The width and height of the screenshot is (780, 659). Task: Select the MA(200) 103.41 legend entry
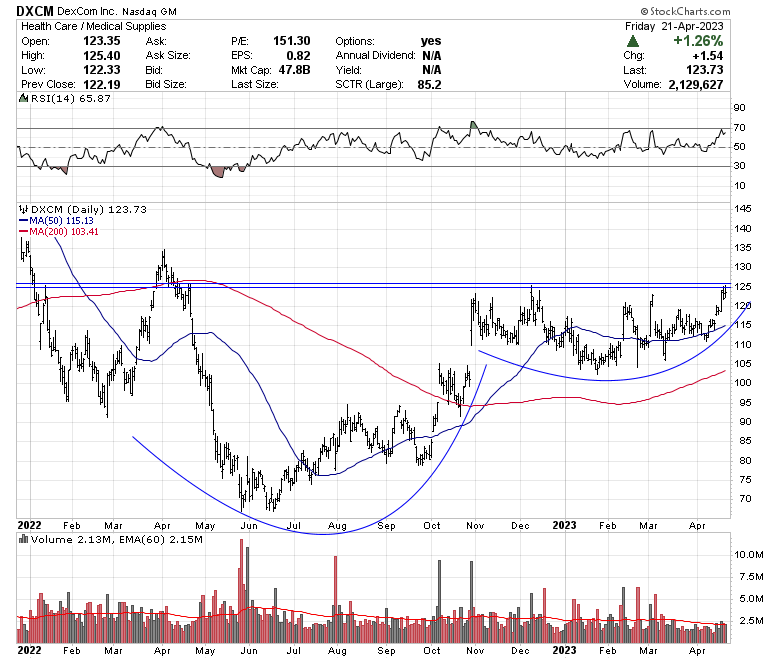[x=59, y=232]
